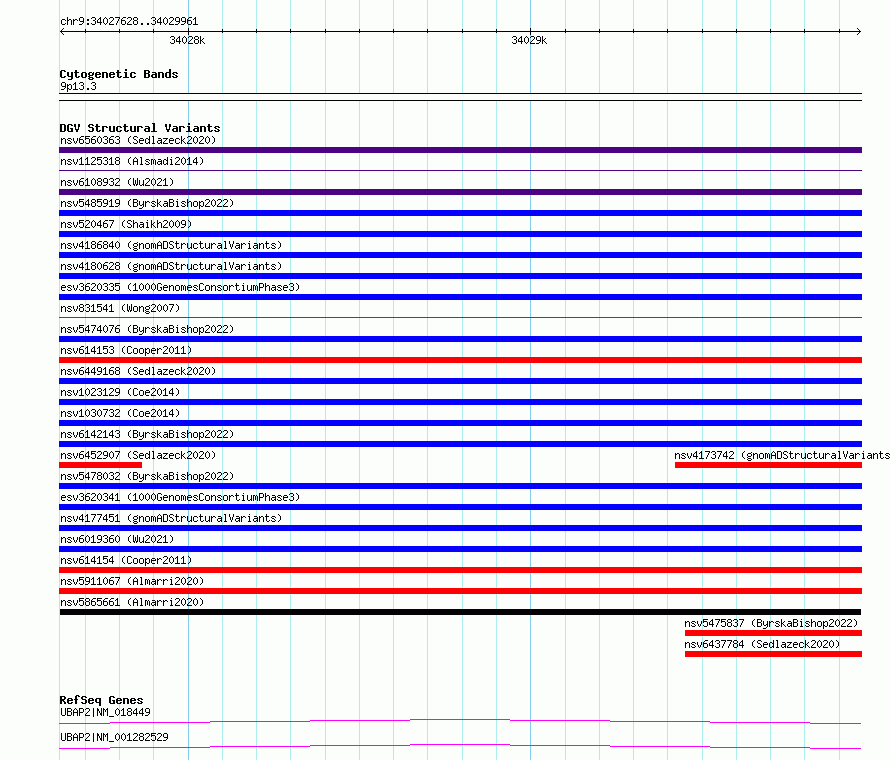Screen dimensions: 890x760
Task: Click the red nsv6437784 variant bar
Action: tap(773, 654)
